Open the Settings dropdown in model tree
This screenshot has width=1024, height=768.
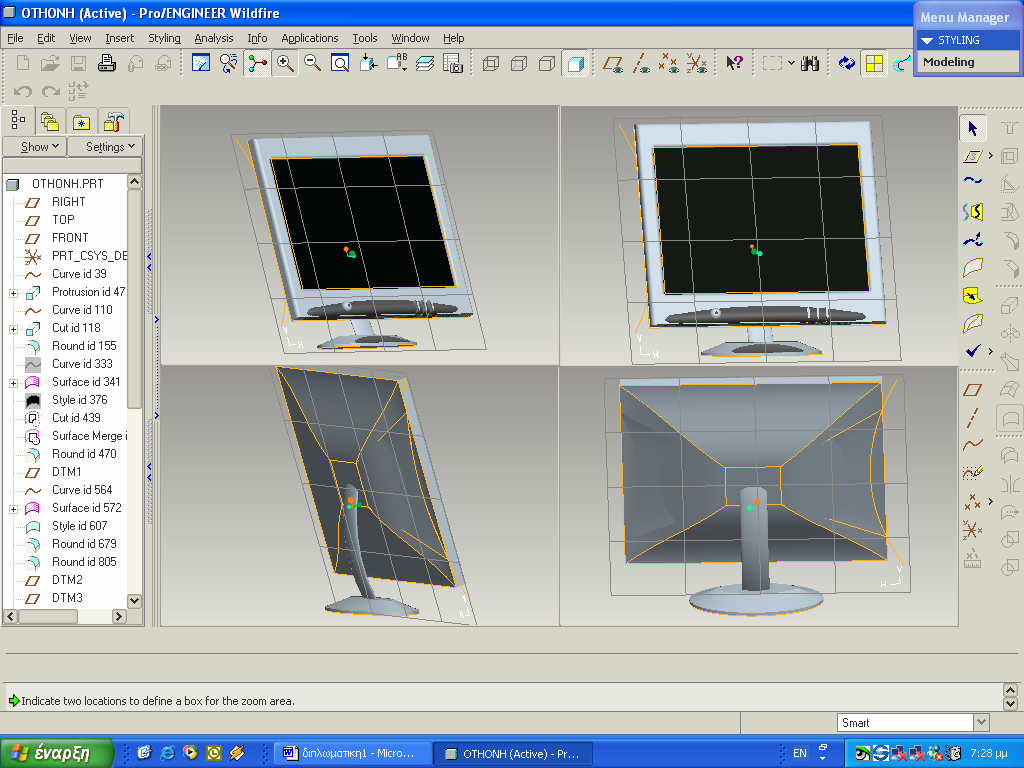[x=106, y=147]
